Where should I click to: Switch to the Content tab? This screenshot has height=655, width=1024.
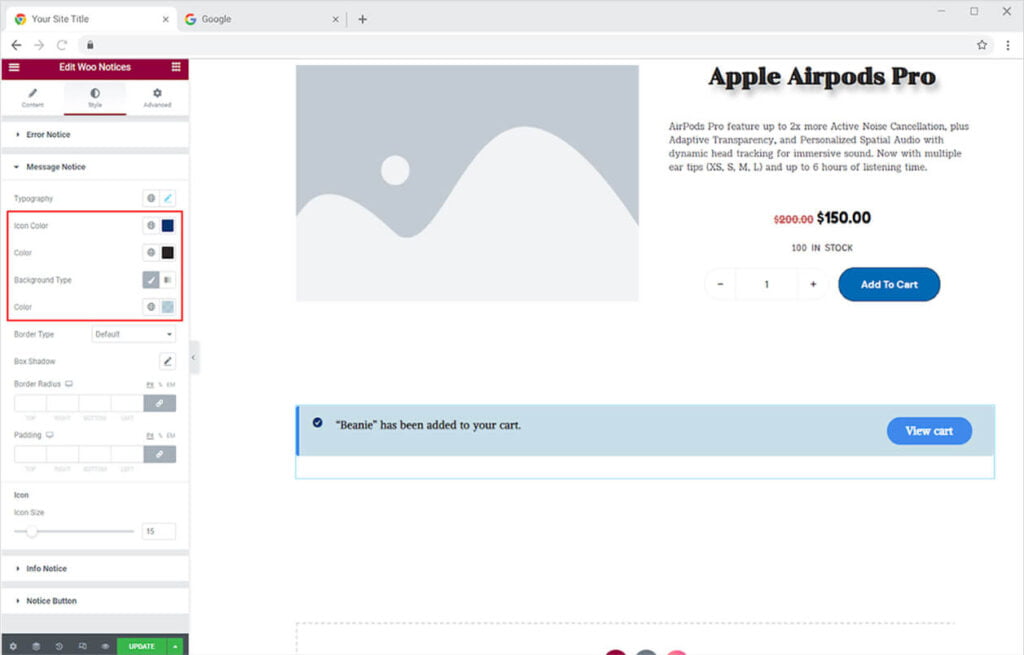click(33, 99)
